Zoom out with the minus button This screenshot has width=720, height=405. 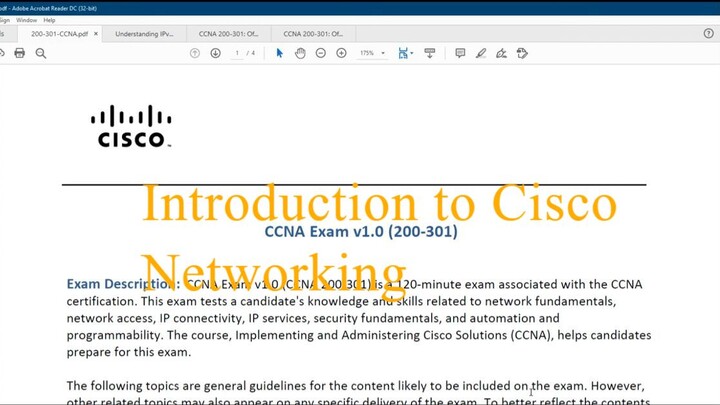pyautogui.click(x=321, y=53)
